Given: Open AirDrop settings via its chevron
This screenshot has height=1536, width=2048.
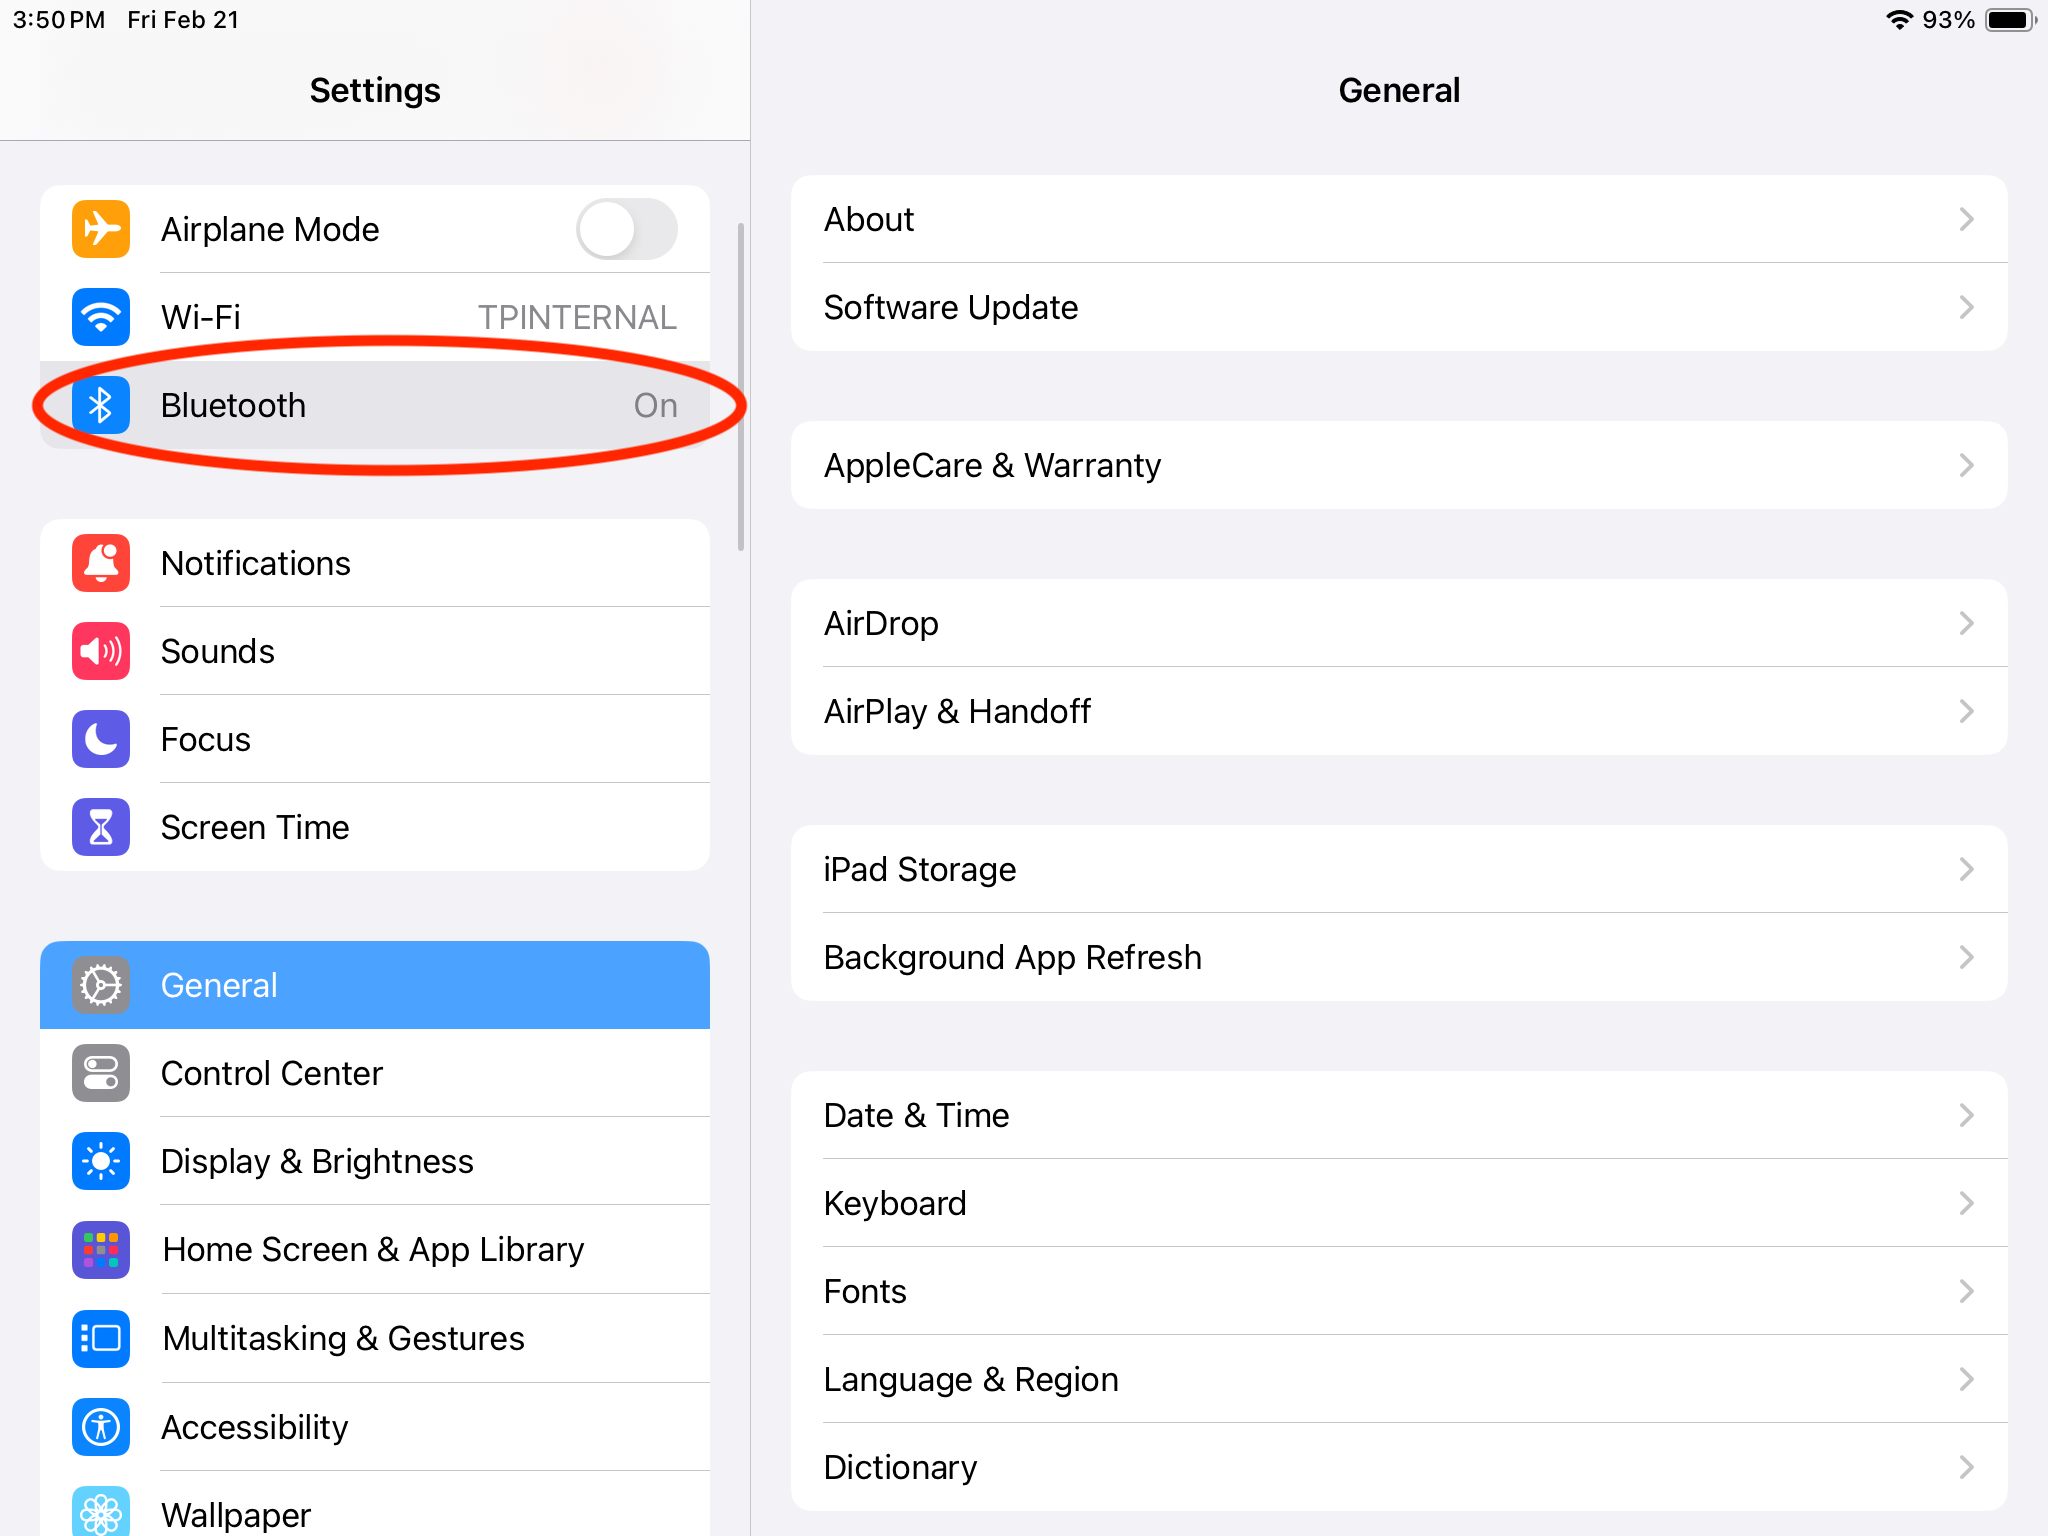Looking at the screenshot, I should tap(1965, 623).
